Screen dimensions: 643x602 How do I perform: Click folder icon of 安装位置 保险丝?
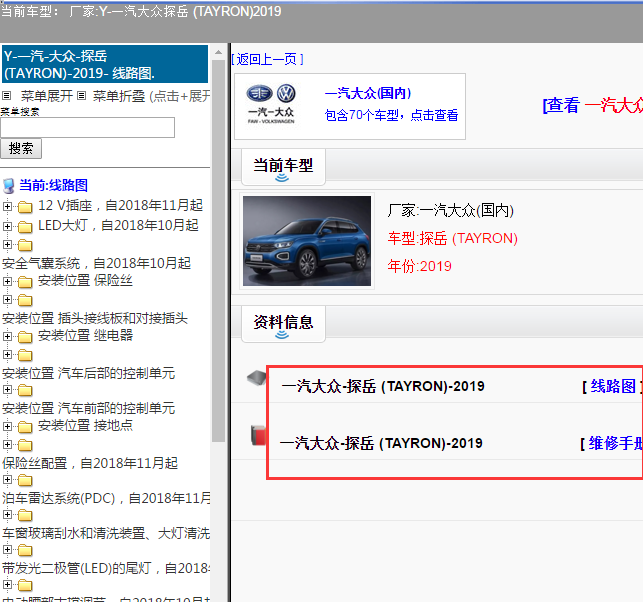coord(25,282)
